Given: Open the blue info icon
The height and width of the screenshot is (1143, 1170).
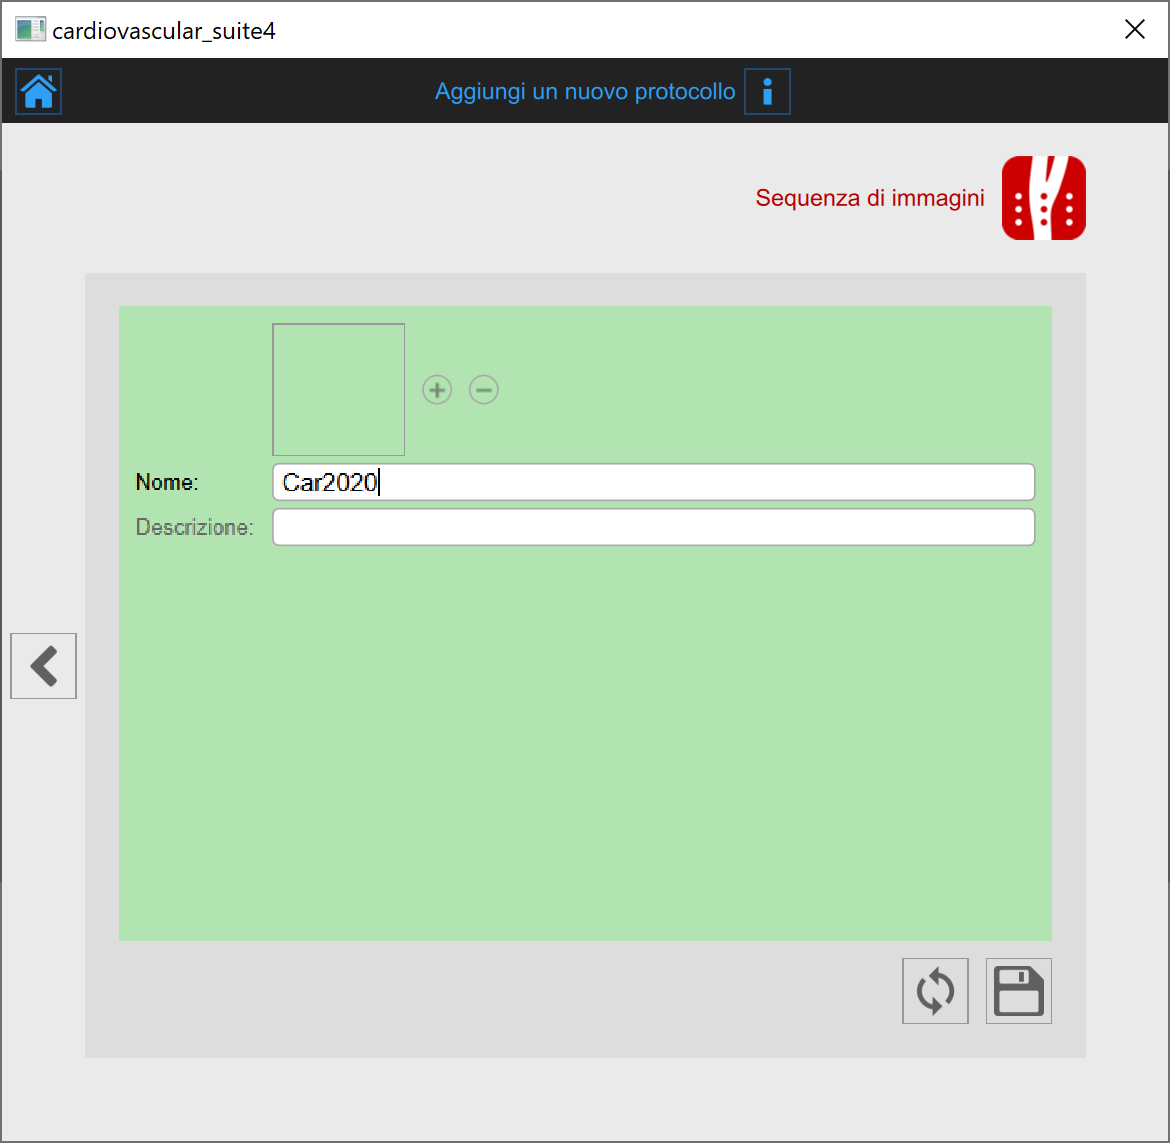Looking at the screenshot, I should pyautogui.click(x=767, y=92).
